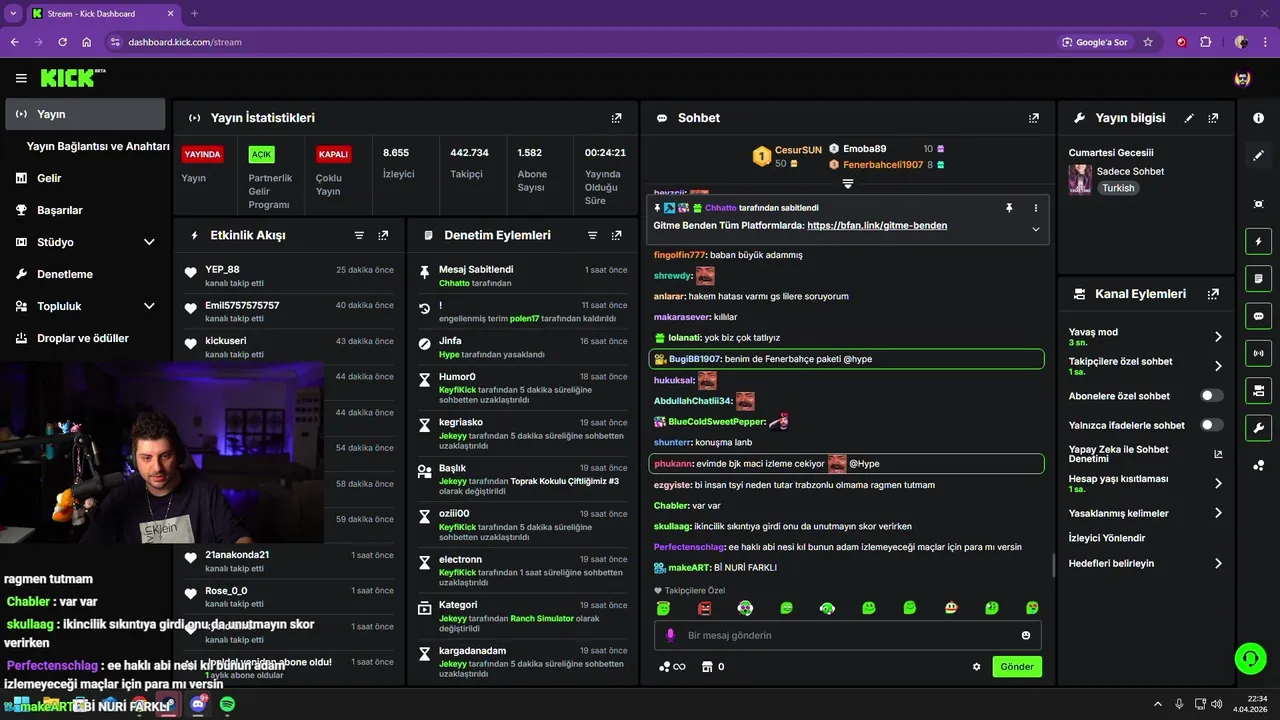Open Yapay Zeka ile Sohbet Denetimi link
The height and width of the screenshot is (720, 1280).
(x=1145, y=454)
